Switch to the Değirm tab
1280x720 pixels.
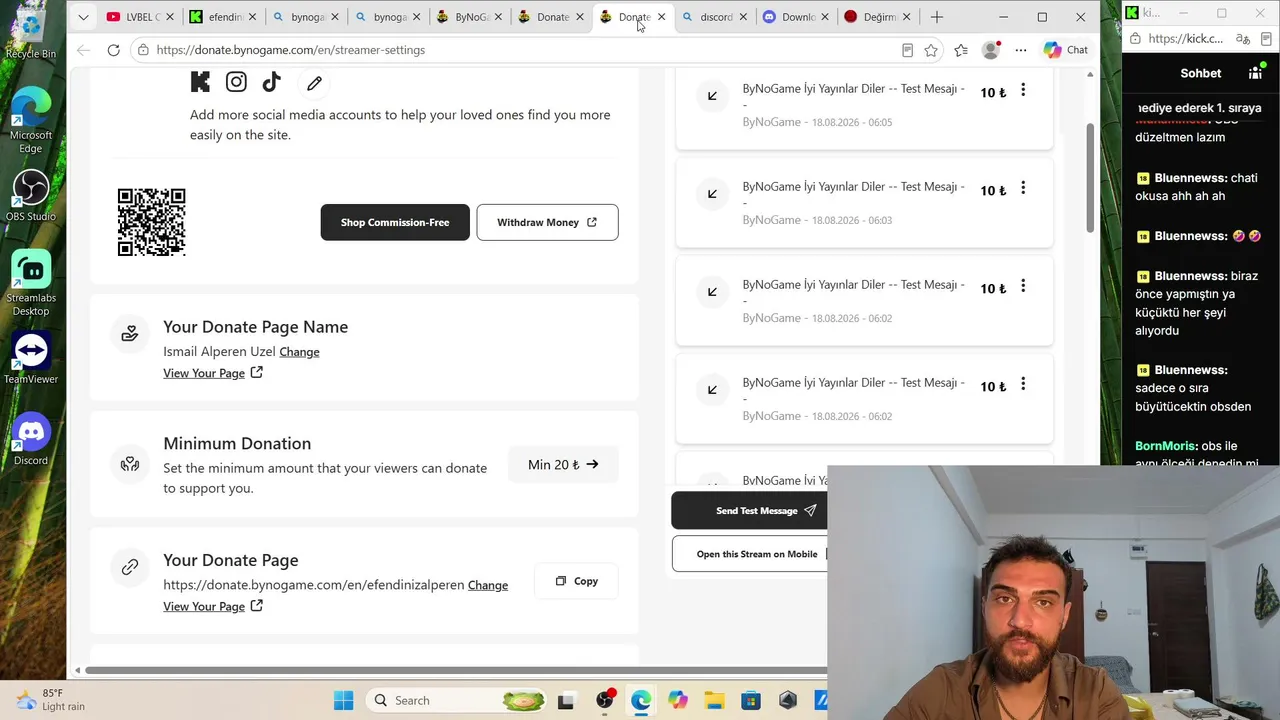[879, 17]
